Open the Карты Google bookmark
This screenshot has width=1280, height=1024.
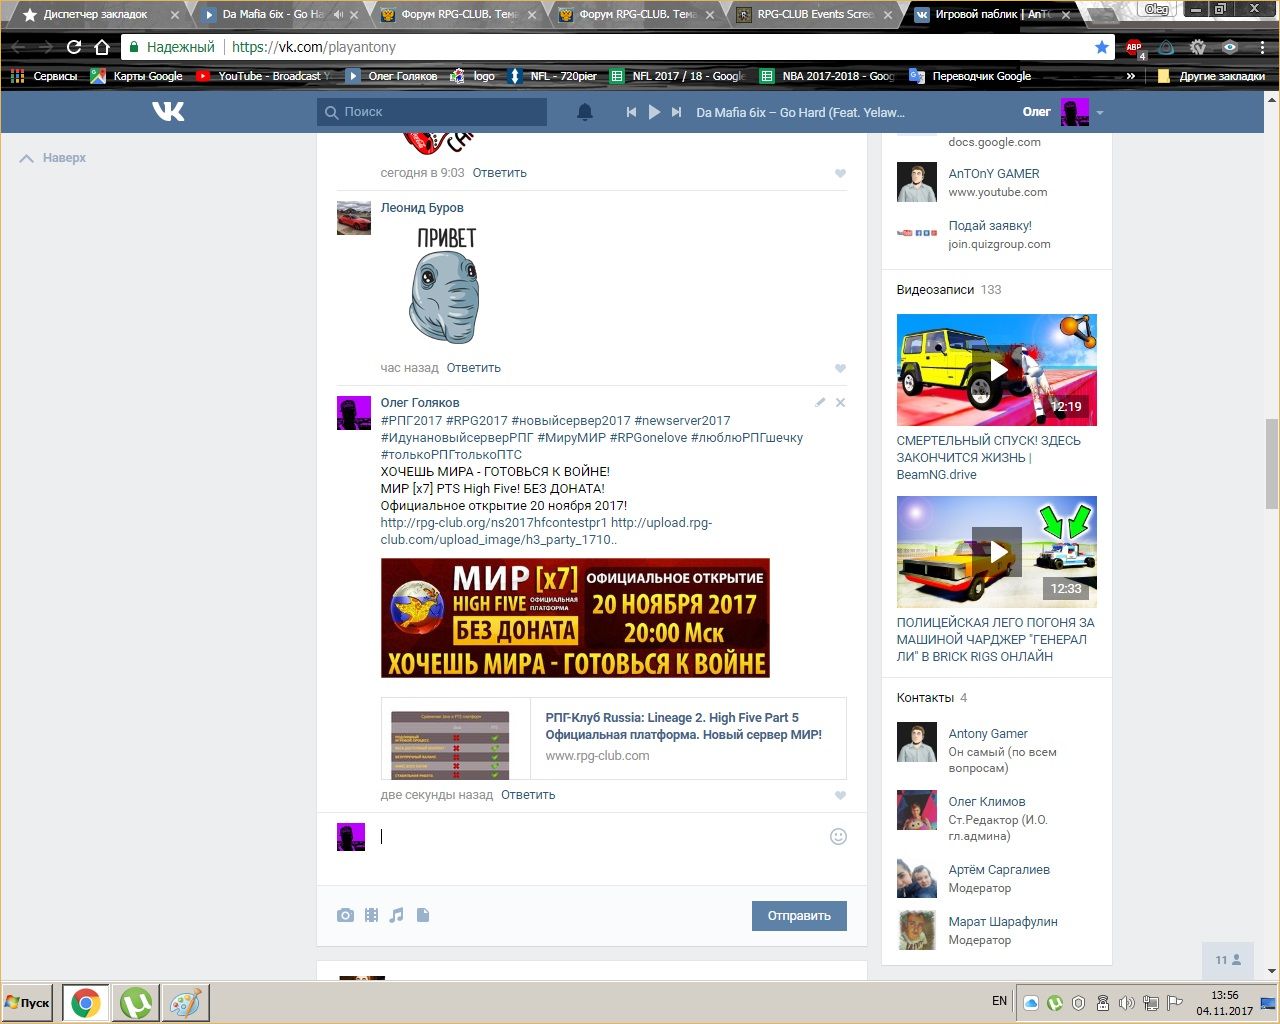pos(137,76)
